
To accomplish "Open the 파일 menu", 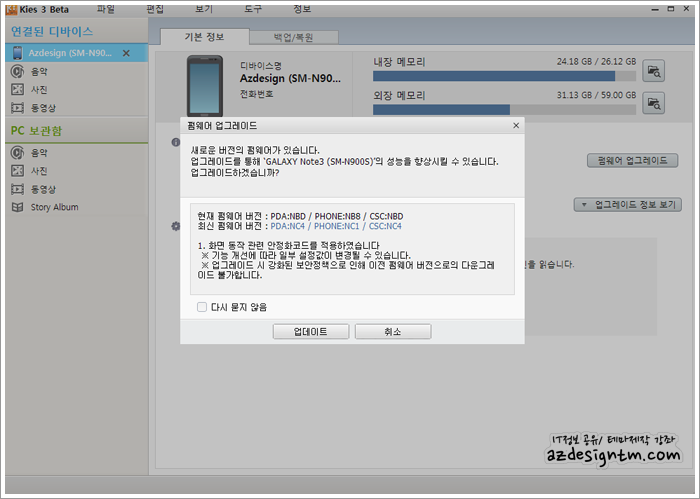I will [106, 9].
